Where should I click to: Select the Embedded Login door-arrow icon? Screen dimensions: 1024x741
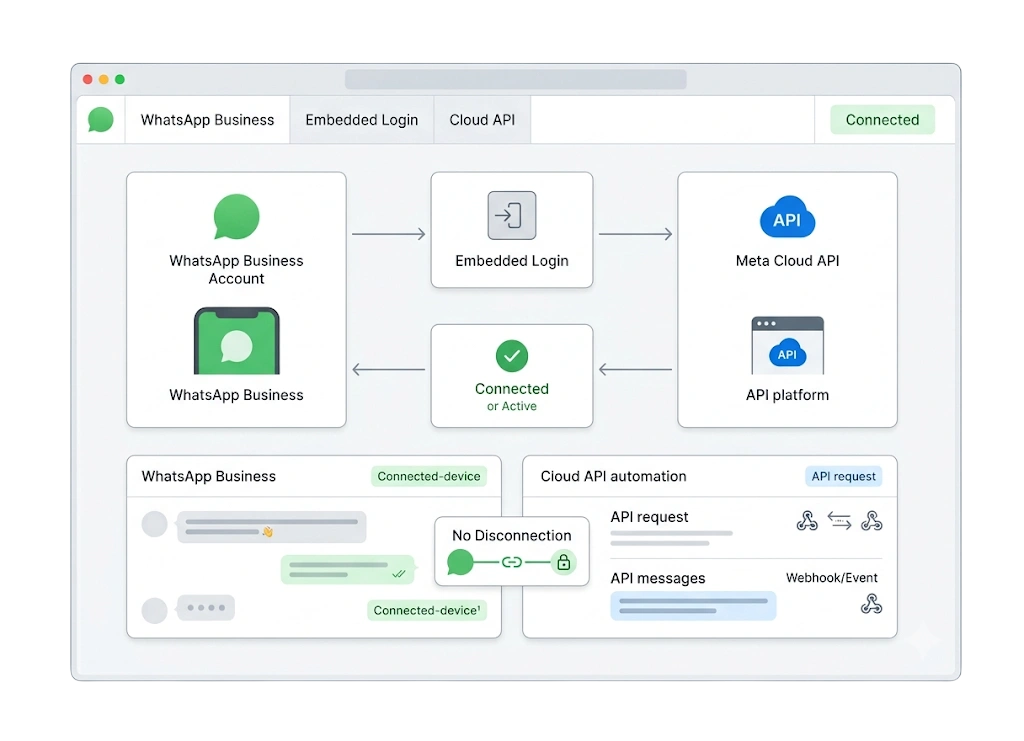(511, 215)
